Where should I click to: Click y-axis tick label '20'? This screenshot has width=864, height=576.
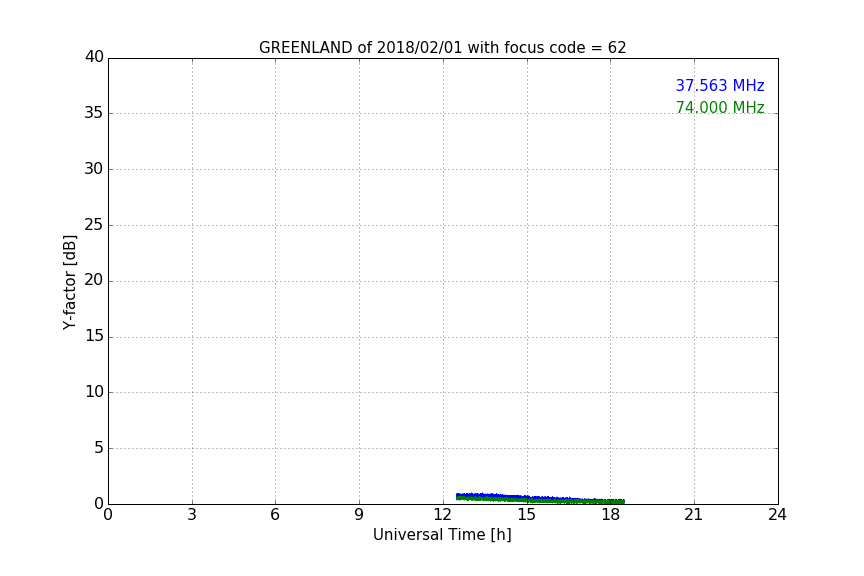(94, 280)
